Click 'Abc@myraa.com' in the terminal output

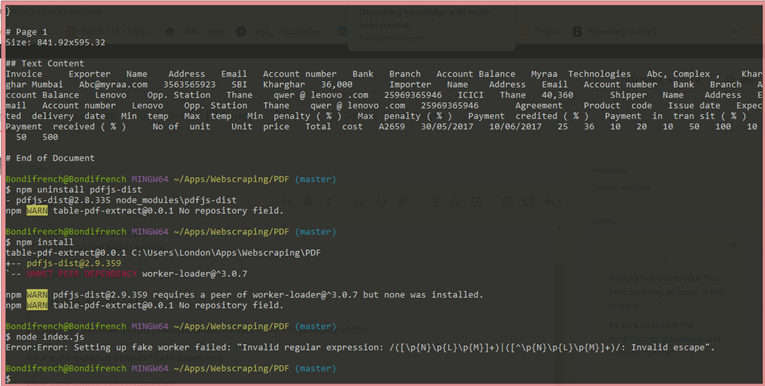pos(113,84)
